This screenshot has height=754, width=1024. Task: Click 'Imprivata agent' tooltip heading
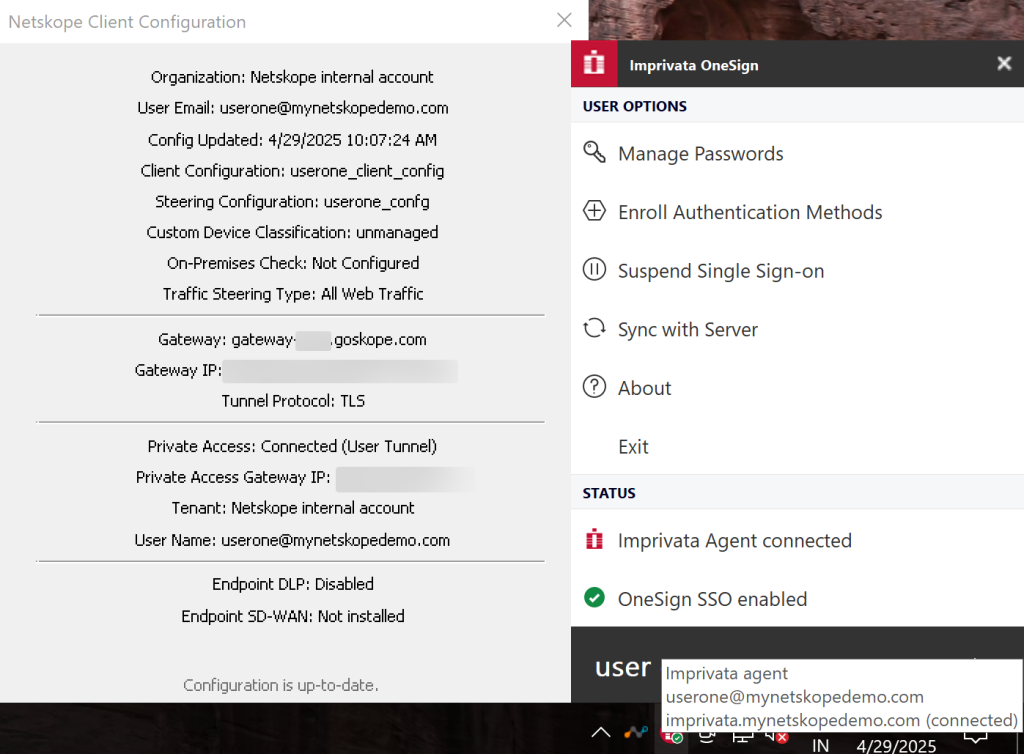726,673
